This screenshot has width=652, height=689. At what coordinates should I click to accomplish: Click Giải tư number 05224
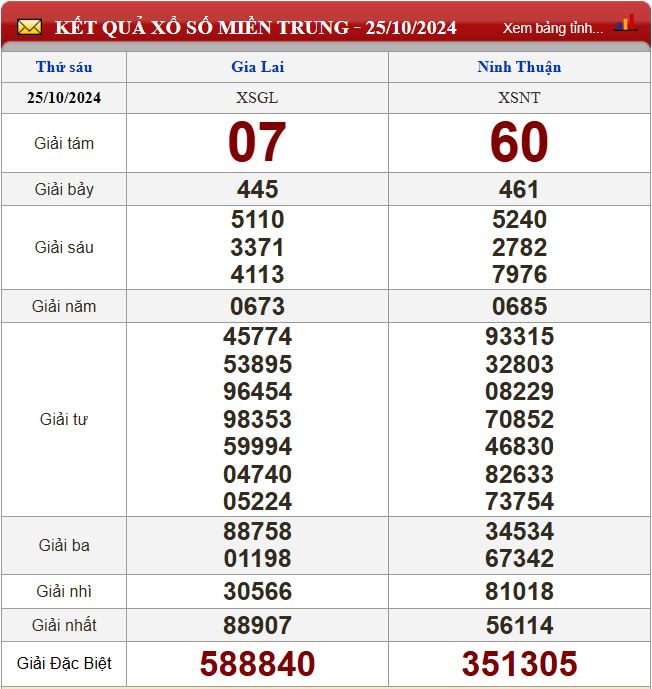coord(257,501)
